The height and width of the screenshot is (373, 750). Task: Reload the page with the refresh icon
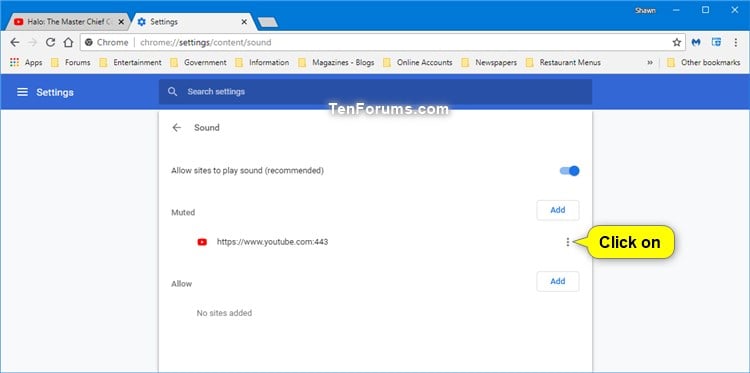(x=50, y=43)
